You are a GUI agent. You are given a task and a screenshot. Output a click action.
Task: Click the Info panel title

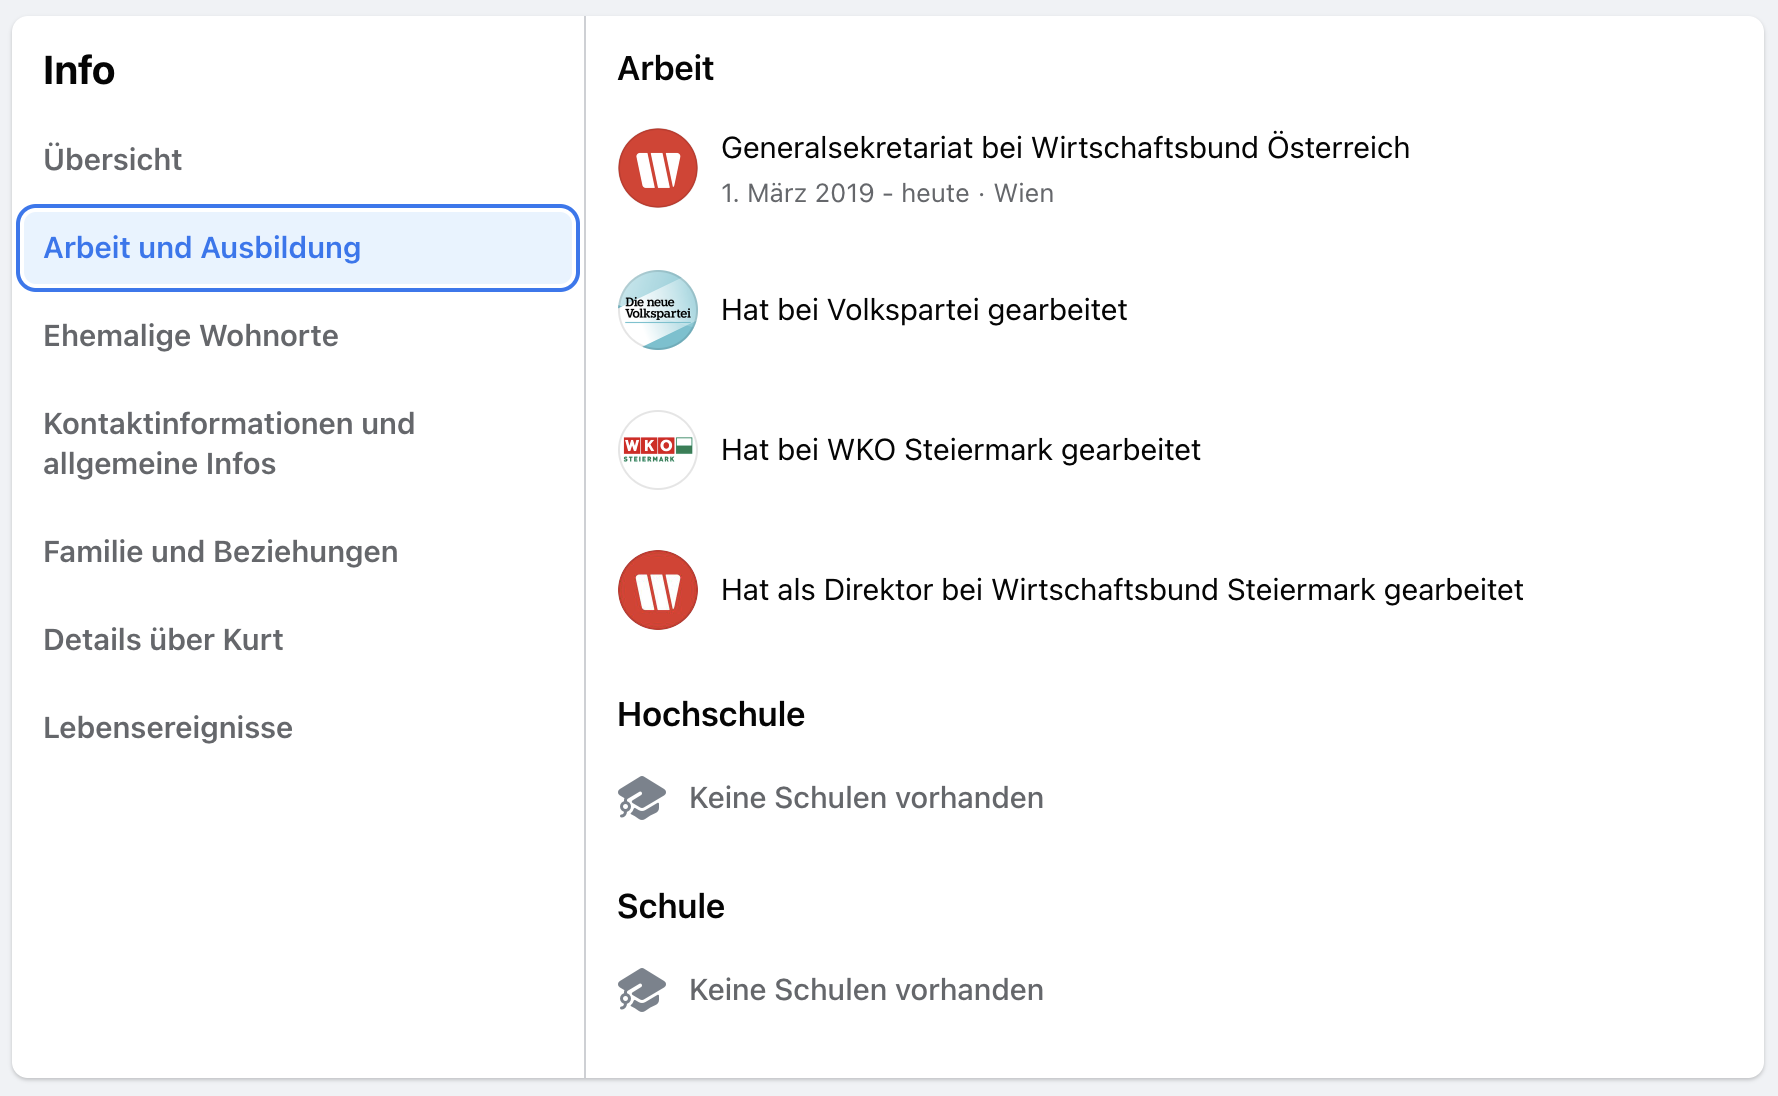click(x=79, y=71)
